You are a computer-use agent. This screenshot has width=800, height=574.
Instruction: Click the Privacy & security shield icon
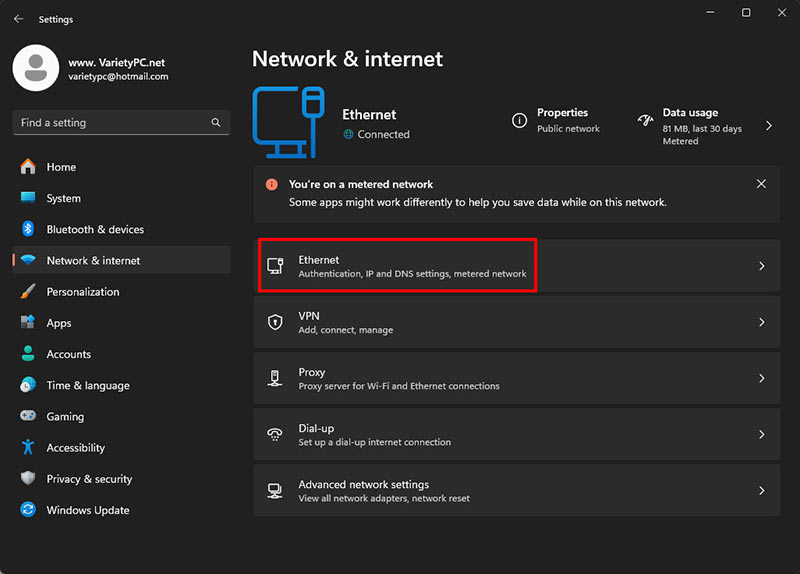click(28, 478)
